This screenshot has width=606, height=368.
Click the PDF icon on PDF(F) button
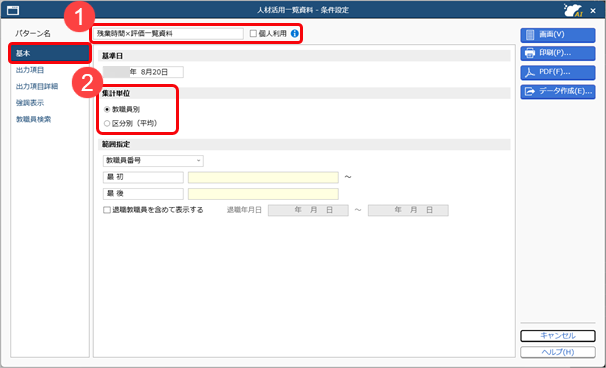pyautogui.click(x=530, y=72)
